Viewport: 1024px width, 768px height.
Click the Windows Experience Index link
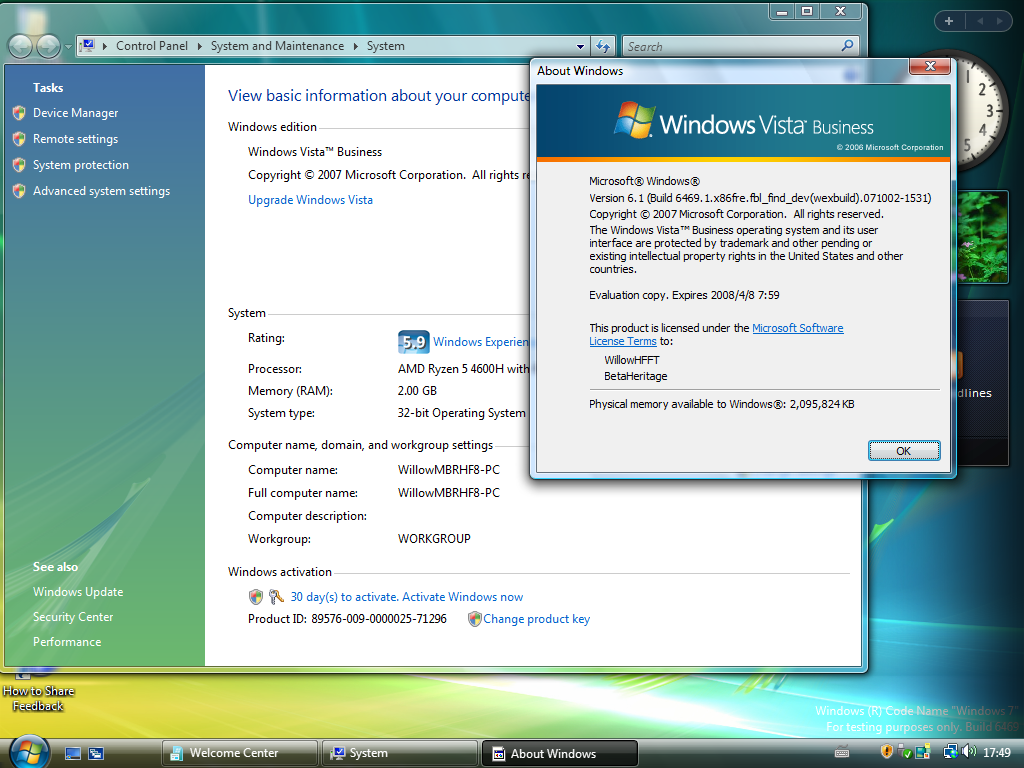coord(481,342)
